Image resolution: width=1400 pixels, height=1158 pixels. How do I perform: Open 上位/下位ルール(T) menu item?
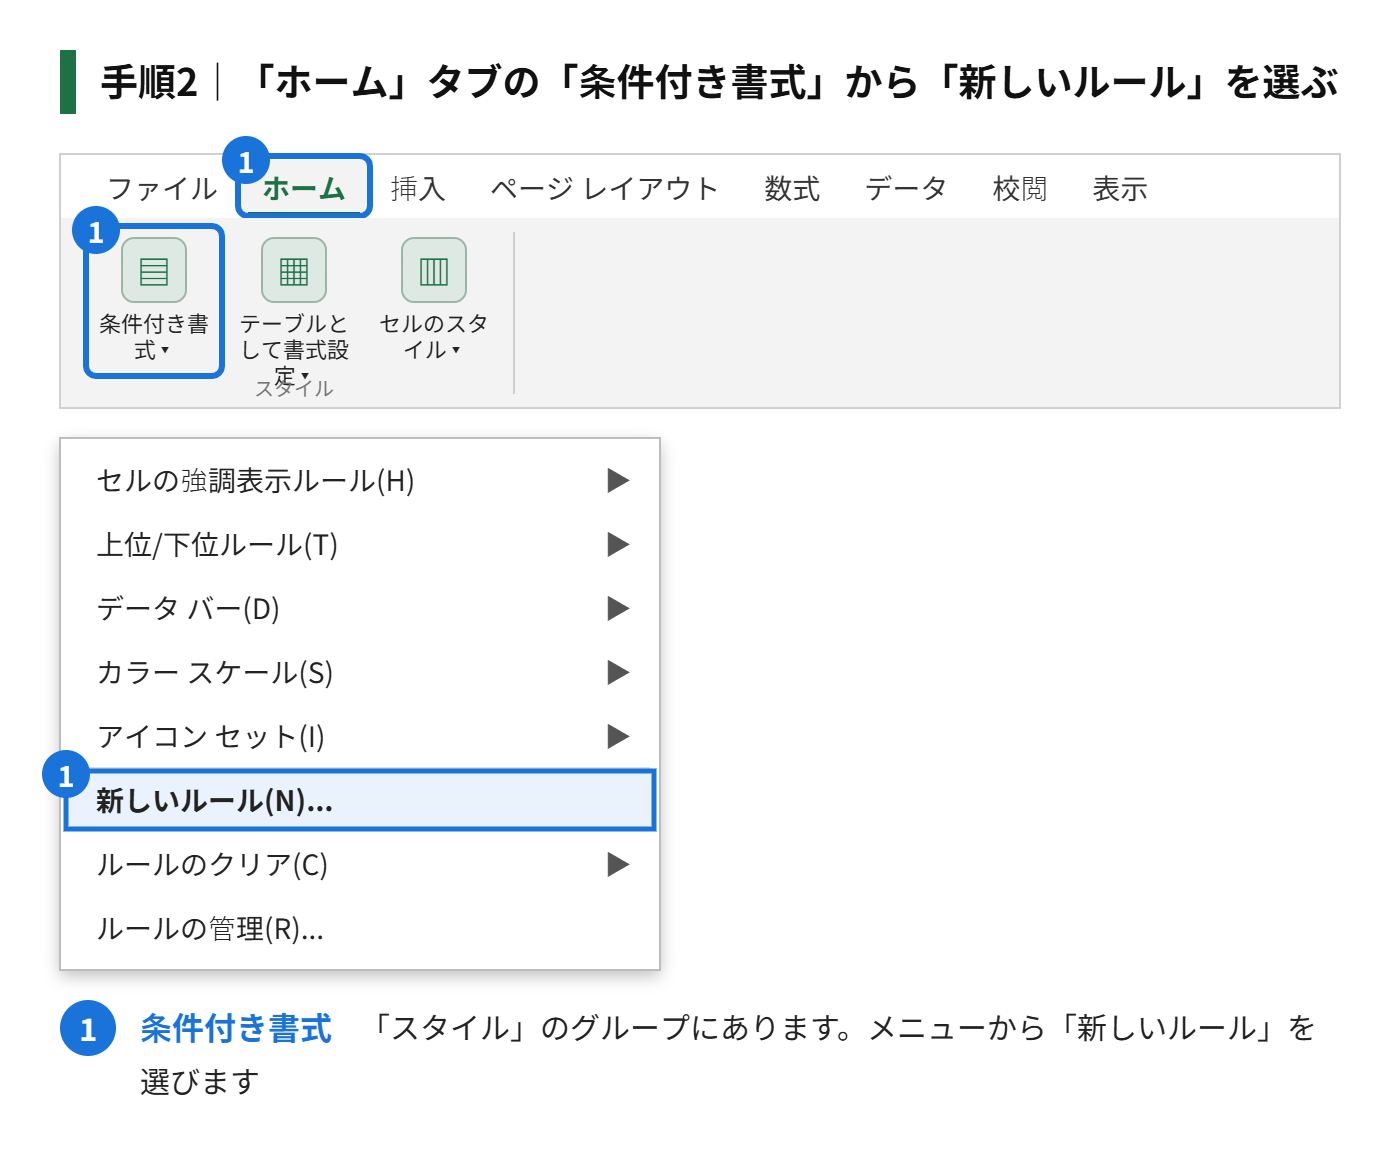click(x=360, y=545)
